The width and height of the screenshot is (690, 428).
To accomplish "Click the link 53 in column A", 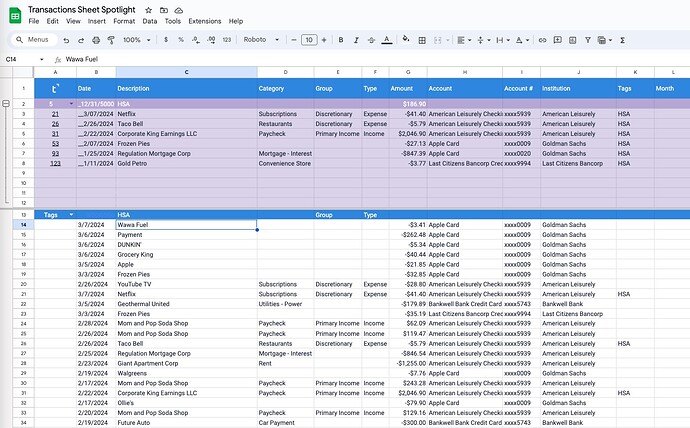I will pos(55,144).
